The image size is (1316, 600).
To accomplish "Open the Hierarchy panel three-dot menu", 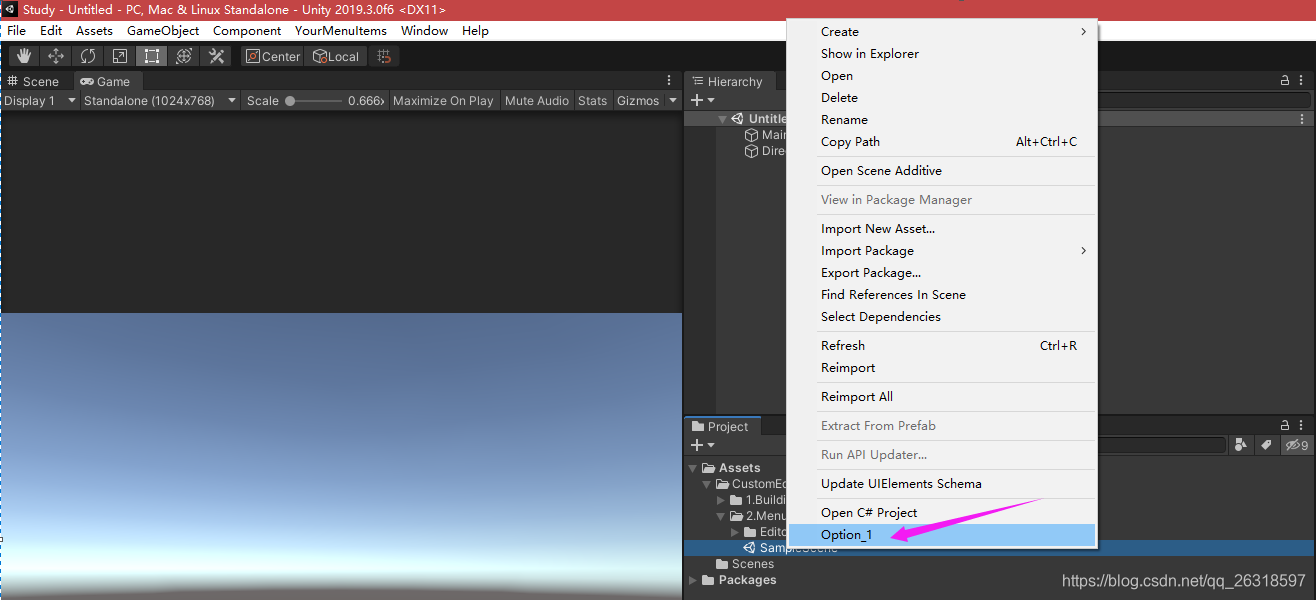I will click(1303, 81).
